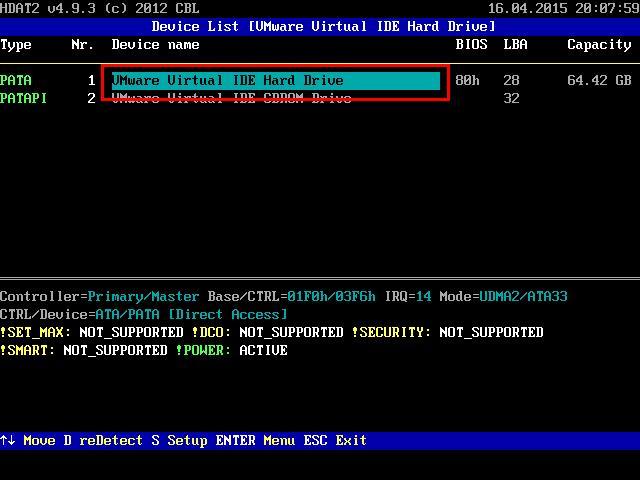Click device number 1

coord(91,80)
